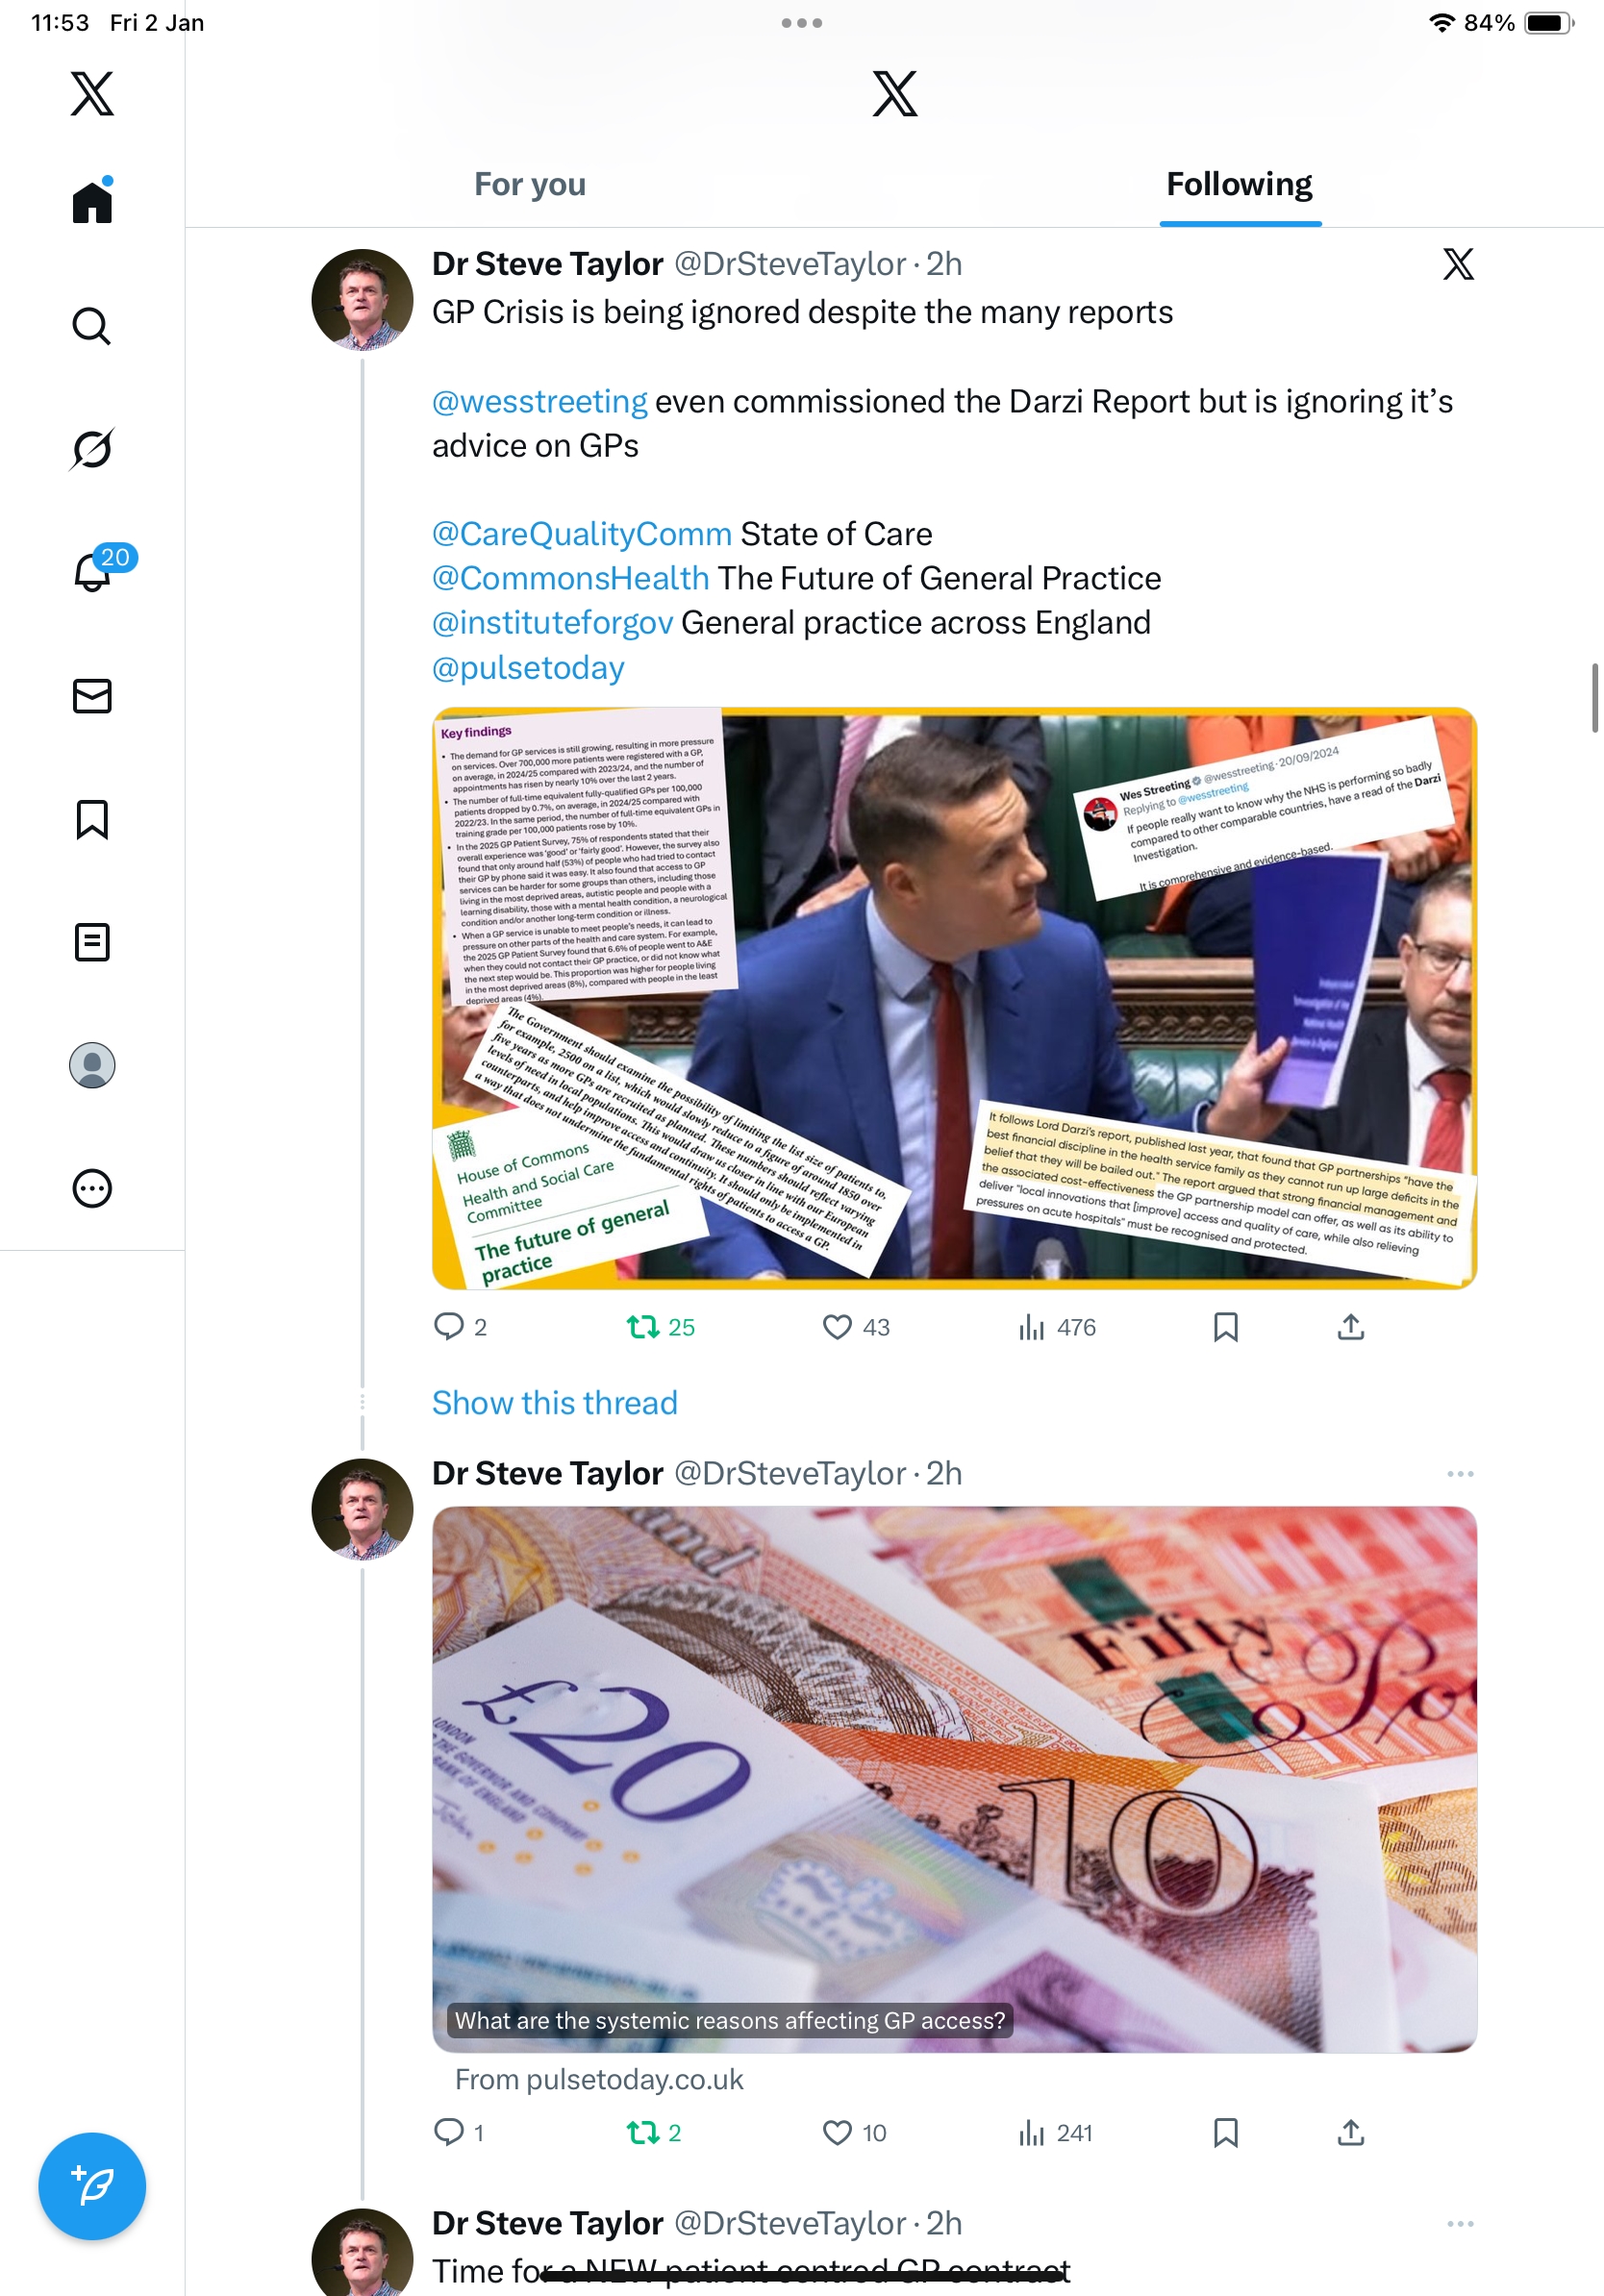The height and width of the screenshot is (2296, 1604).
Task: Open three-dot menu on NEW patient contract post
Action: click(x=1460, y=2224)
